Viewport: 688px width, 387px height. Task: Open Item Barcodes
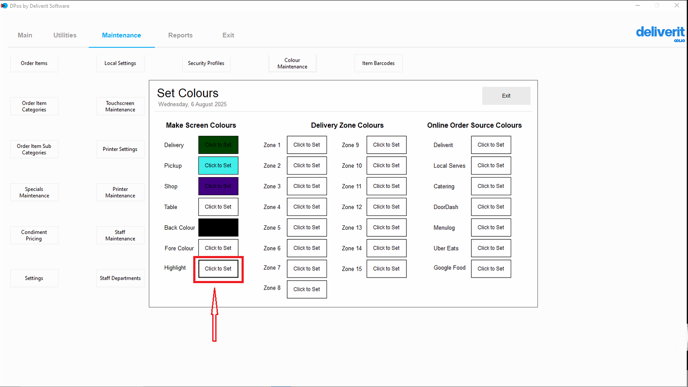[378, 63]
